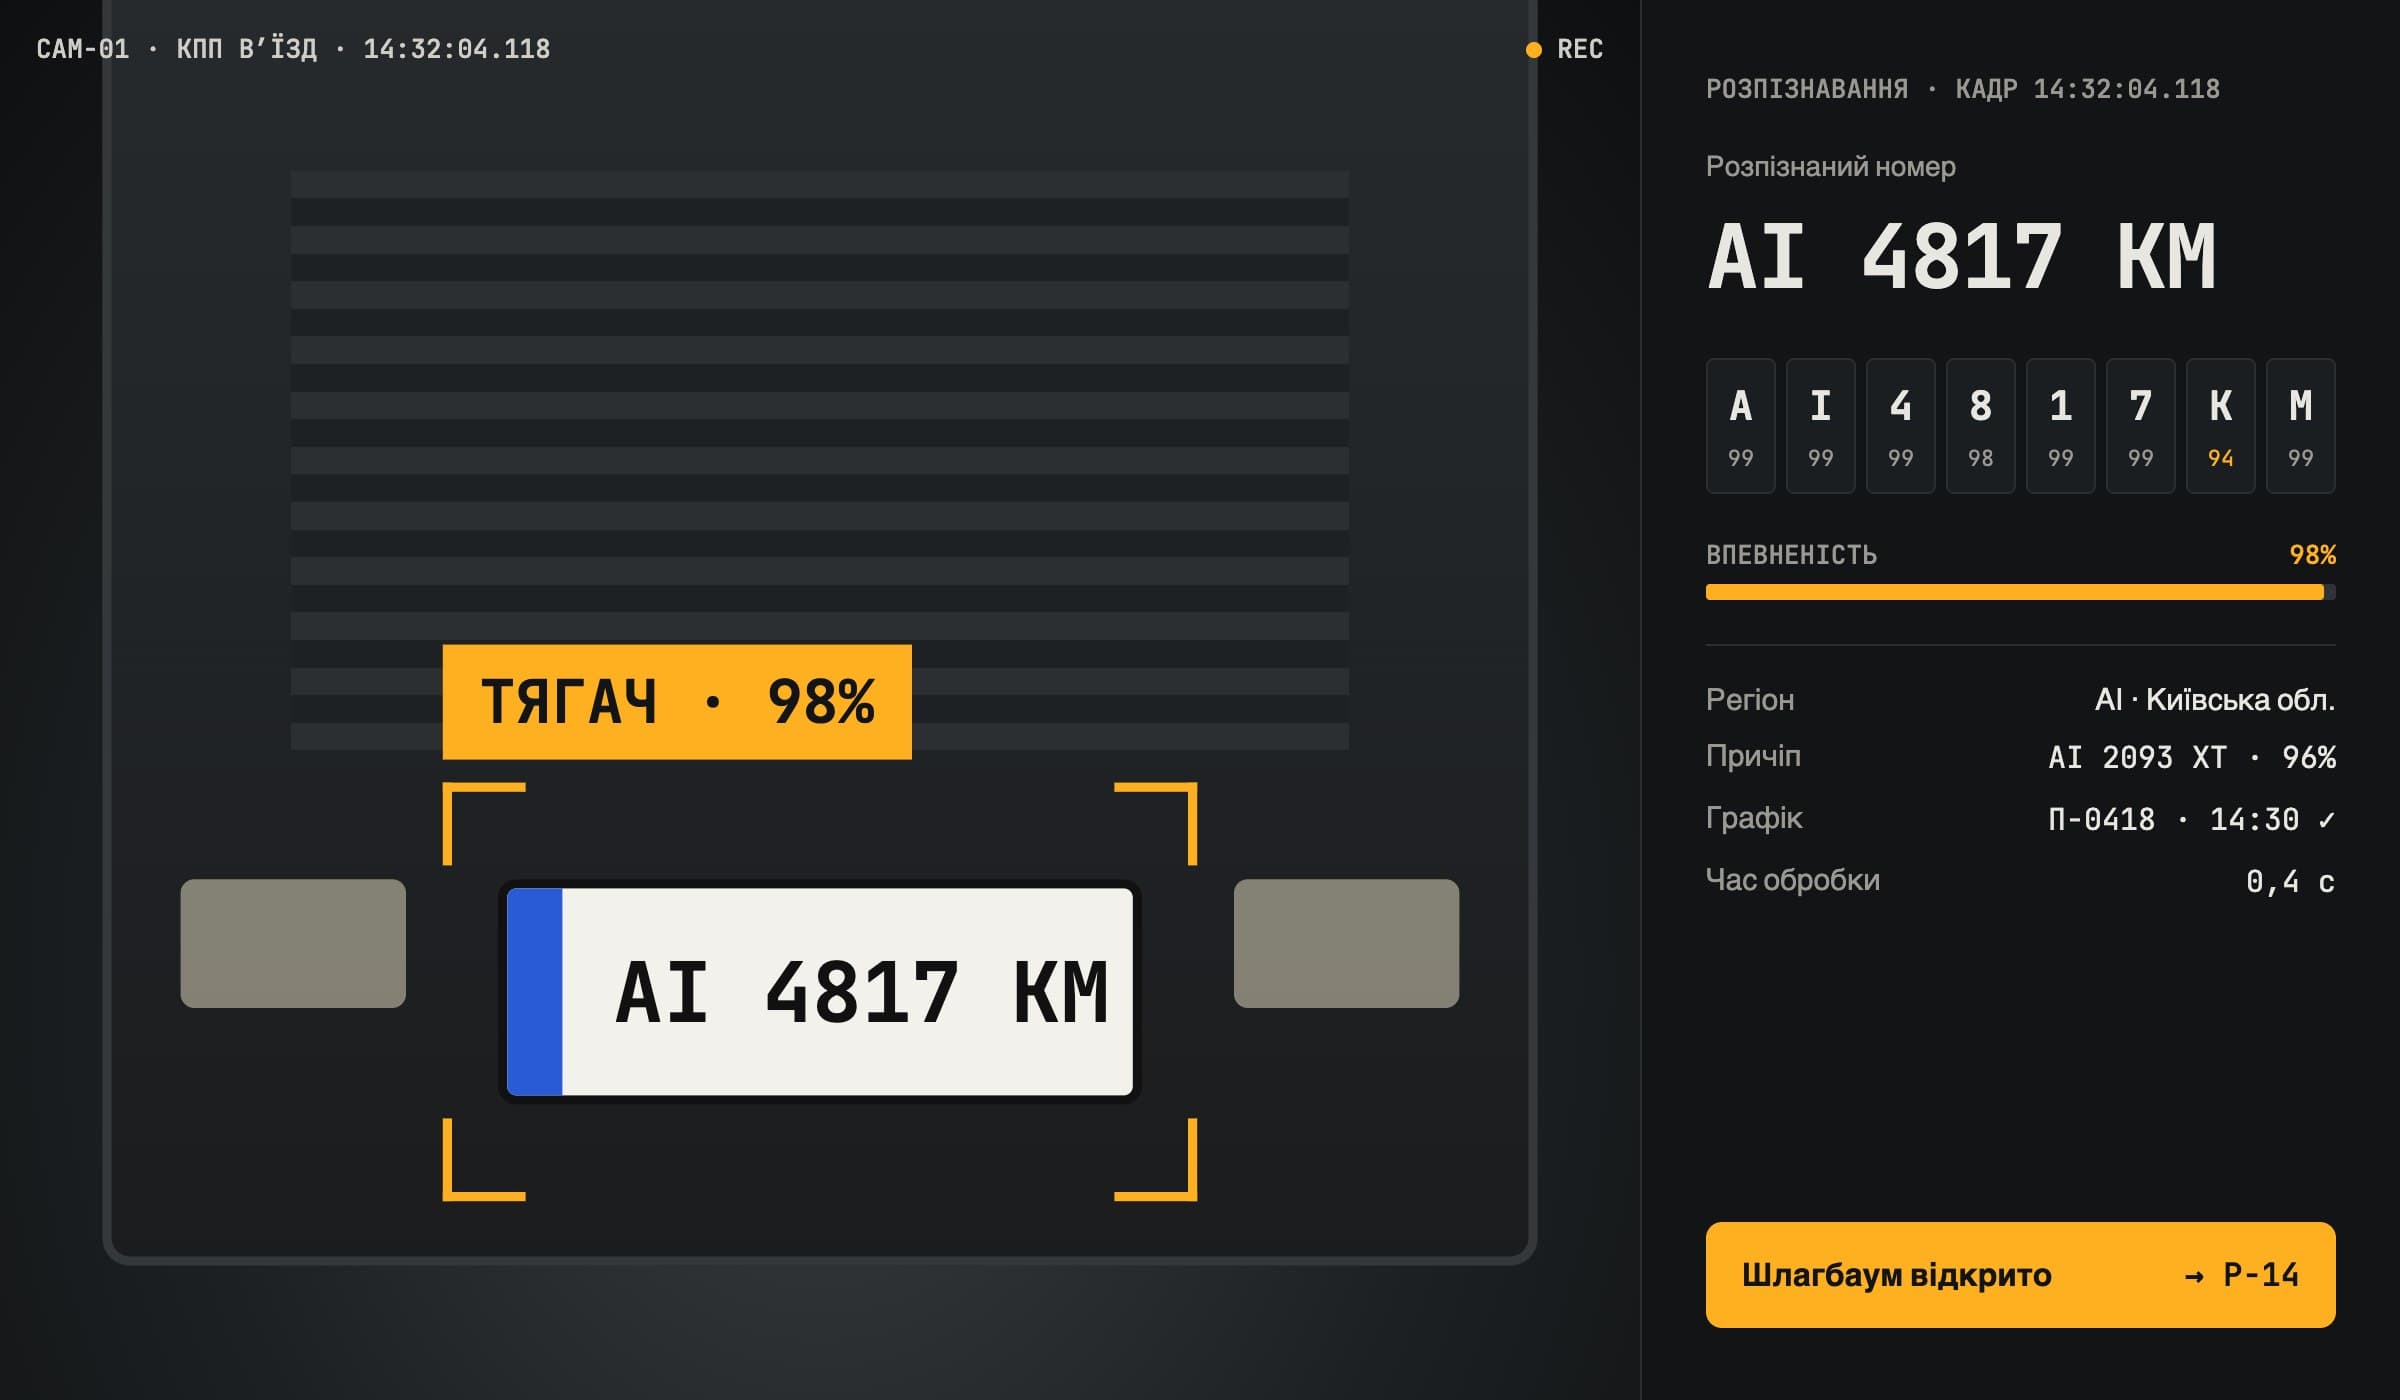Select the character tile 'I' with 99

pyautogui.click(x=1820, y=426)
